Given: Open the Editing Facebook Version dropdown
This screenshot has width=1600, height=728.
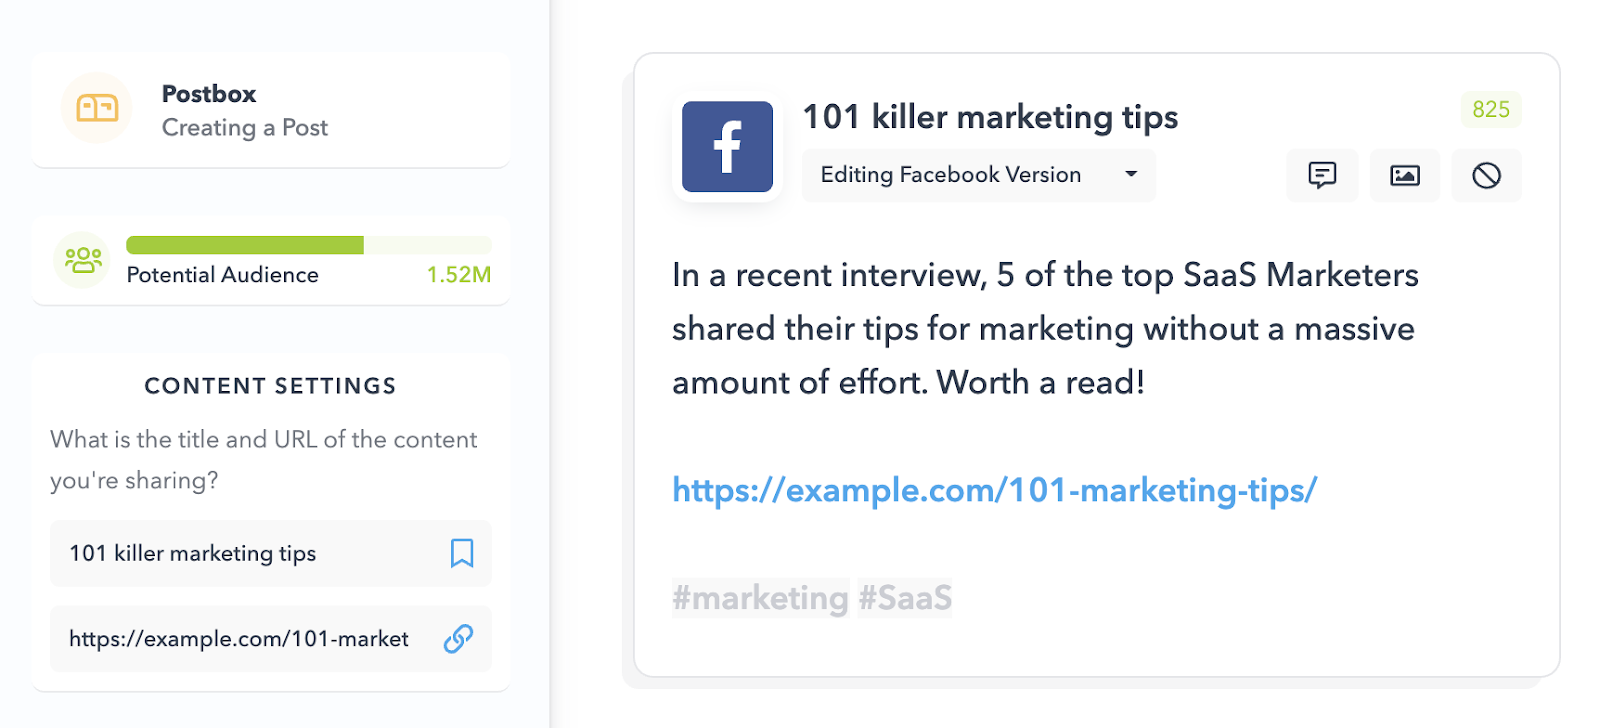Looking at the screenshot, I should (x=950, y=175).
